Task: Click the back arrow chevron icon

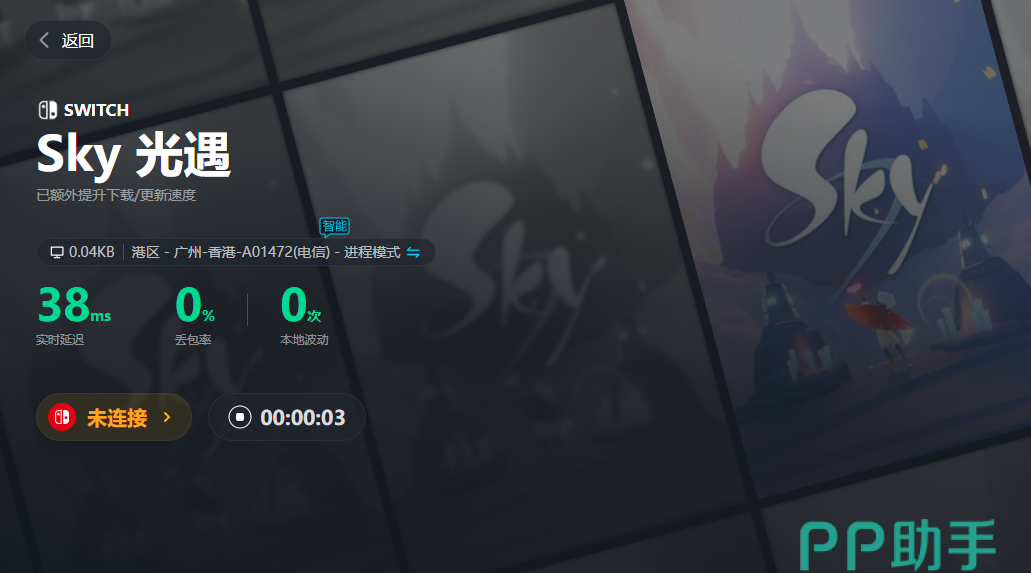Action: tap(44, 40)
